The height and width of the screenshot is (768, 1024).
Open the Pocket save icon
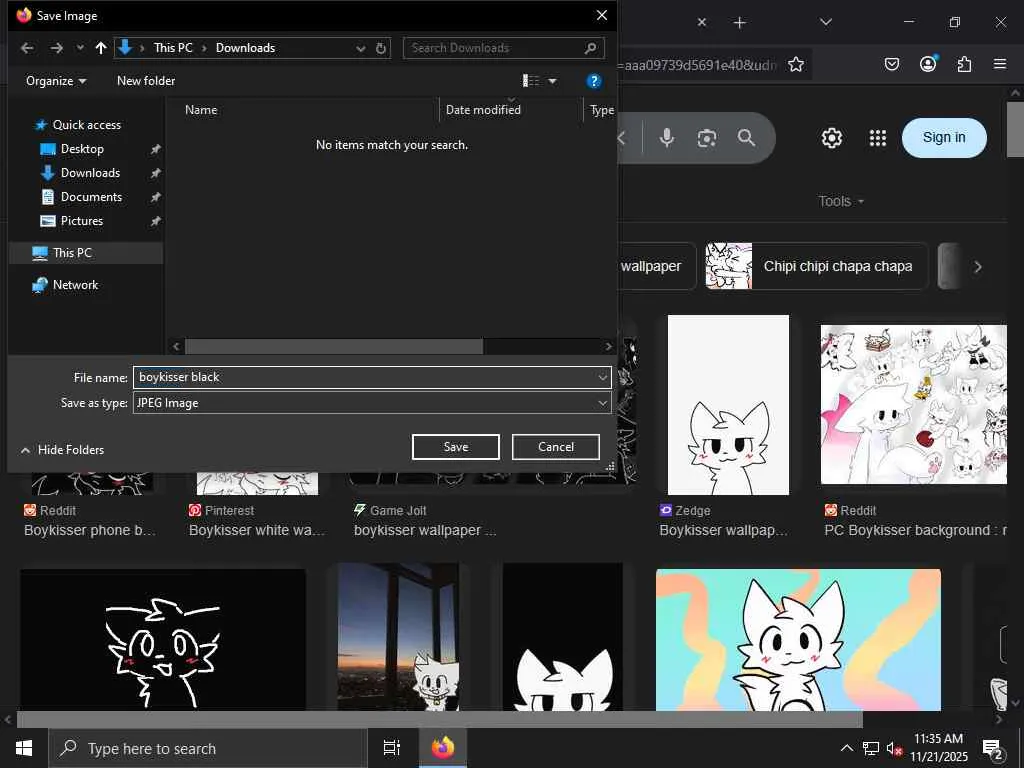[891, 64]
